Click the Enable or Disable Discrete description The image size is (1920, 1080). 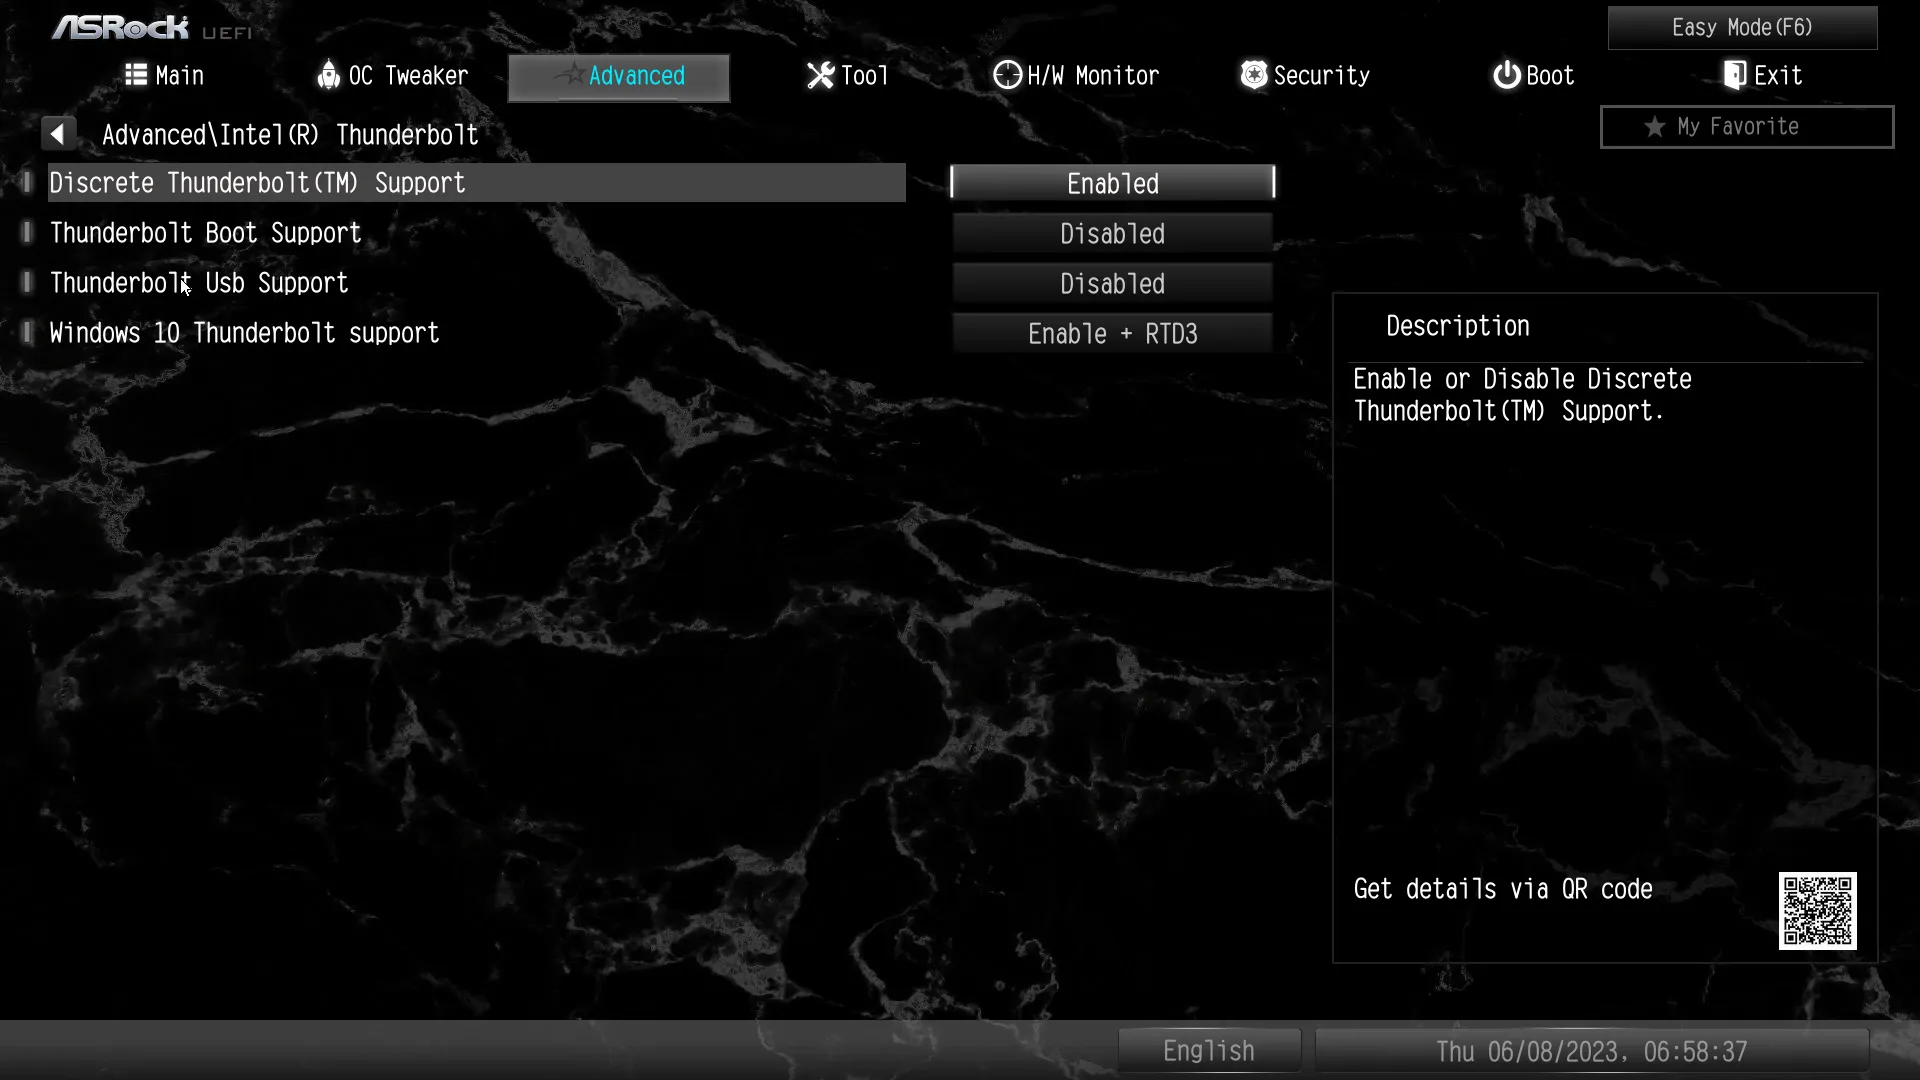click(x=1522, y=395)
